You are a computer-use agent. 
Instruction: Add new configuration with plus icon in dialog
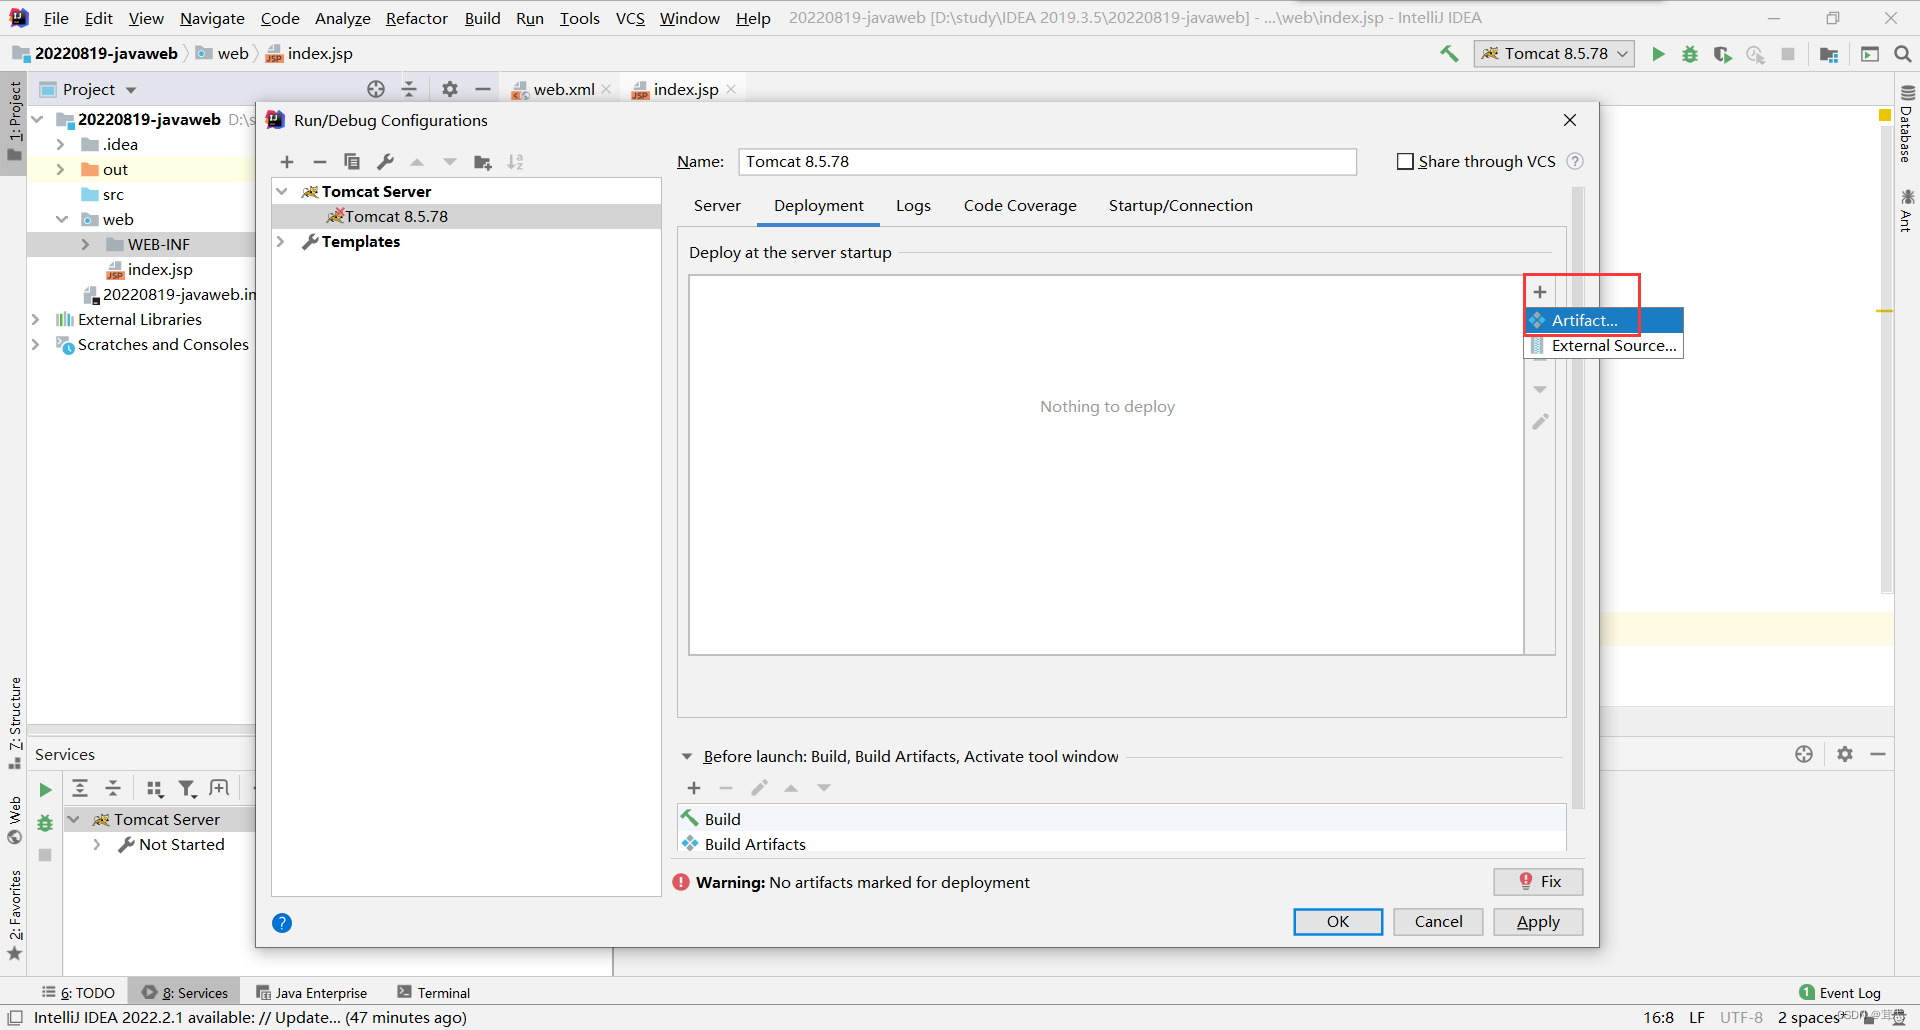[287, 162]
